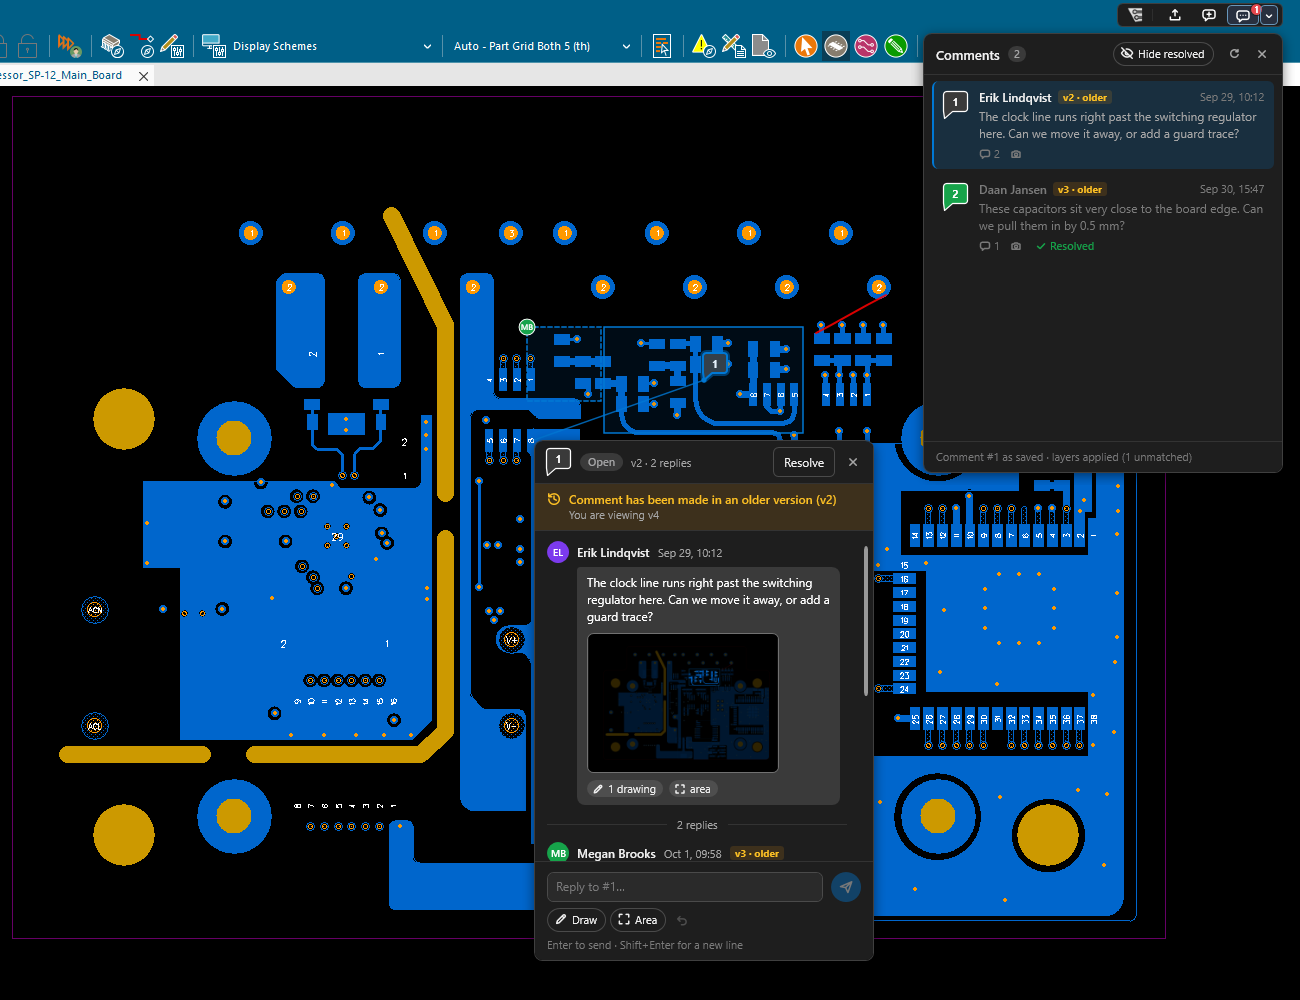
Task: Click the monitor display schemes settings icon
Action: click(214, 46)
